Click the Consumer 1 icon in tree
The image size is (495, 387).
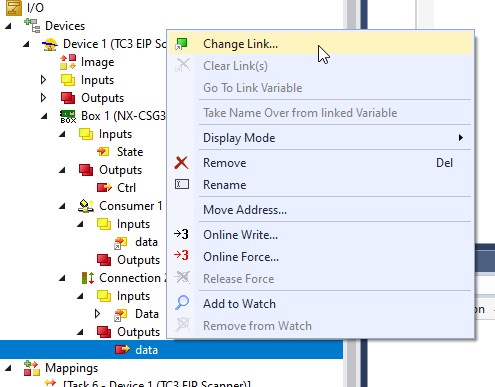(x=86, y=206)
